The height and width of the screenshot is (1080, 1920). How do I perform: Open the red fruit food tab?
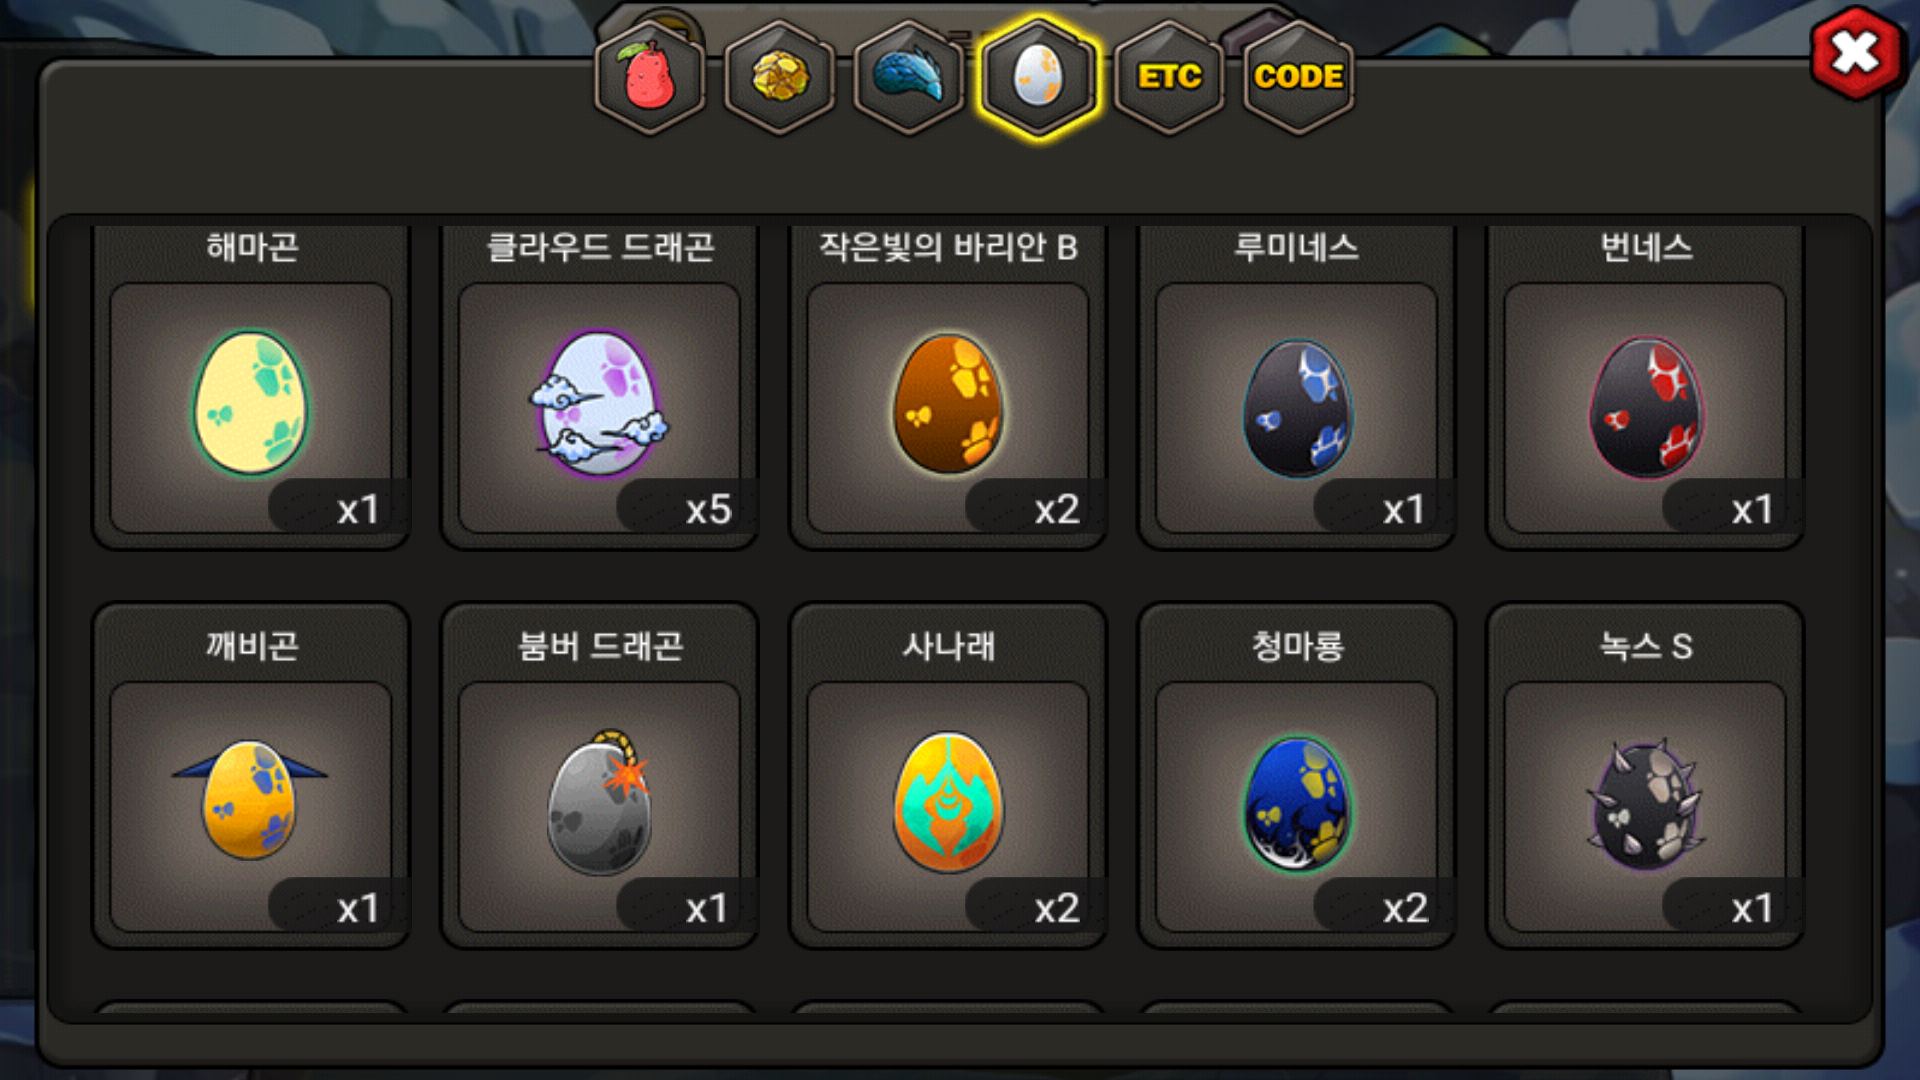click(650, 77)
